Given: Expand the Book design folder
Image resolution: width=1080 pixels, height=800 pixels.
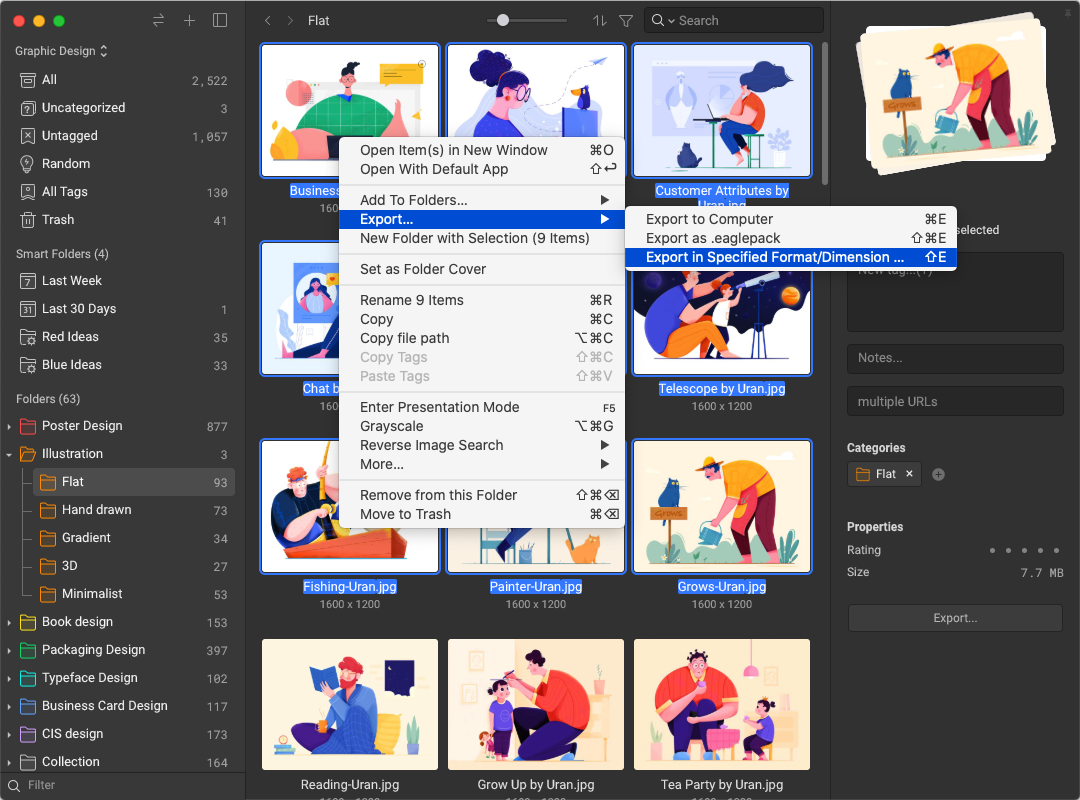Looking at the screenshot, I should pos(9,622).
